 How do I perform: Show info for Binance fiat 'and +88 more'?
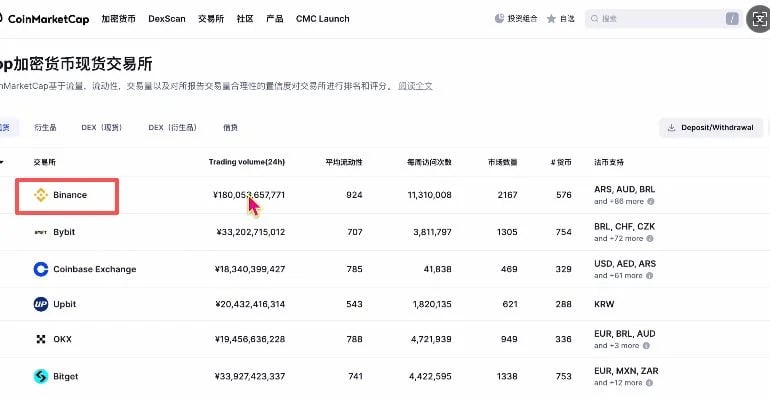[651, 201]
